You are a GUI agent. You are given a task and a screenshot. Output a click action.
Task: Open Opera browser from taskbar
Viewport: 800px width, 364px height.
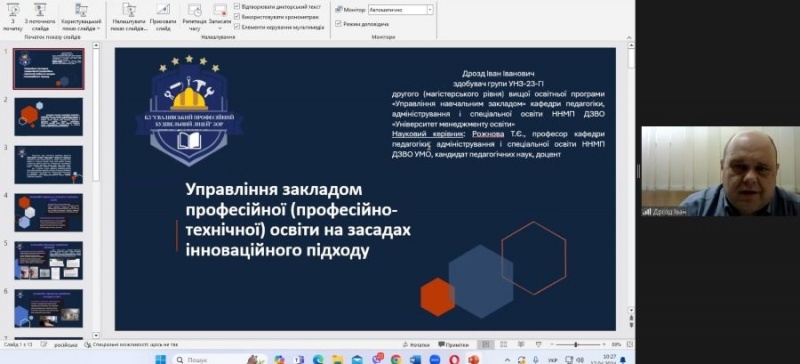click(454, 359)
